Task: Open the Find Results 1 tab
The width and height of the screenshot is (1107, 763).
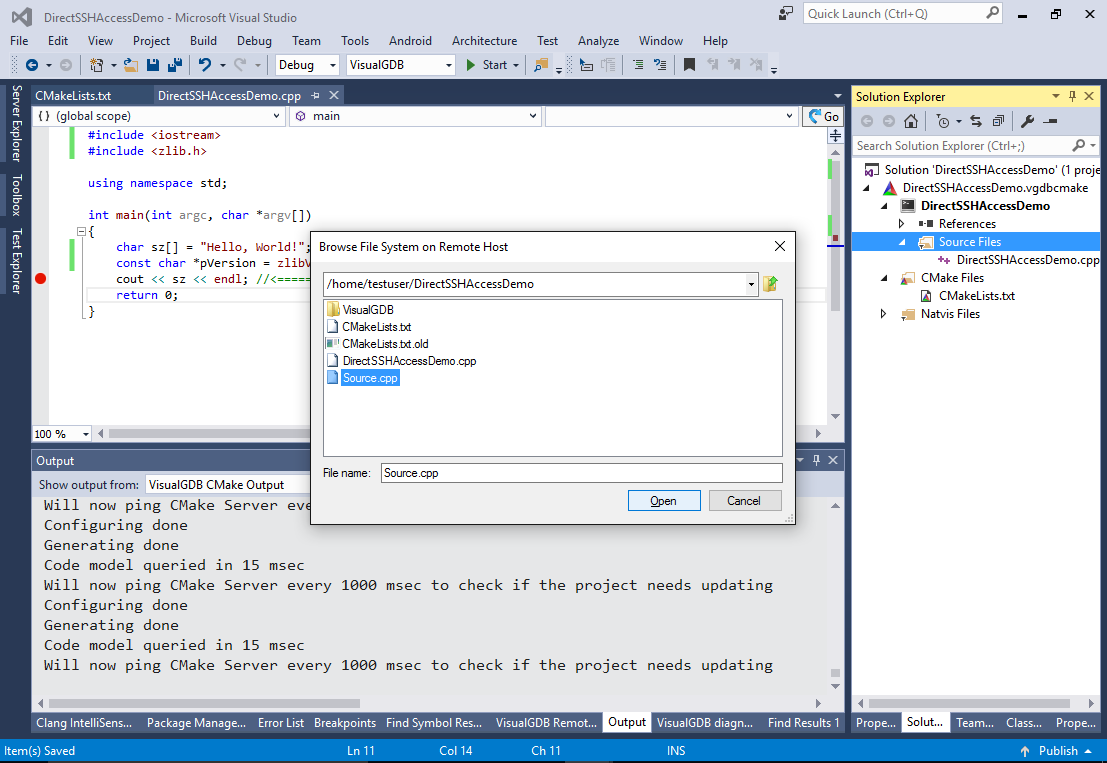Action: click(x=803, y=723)
